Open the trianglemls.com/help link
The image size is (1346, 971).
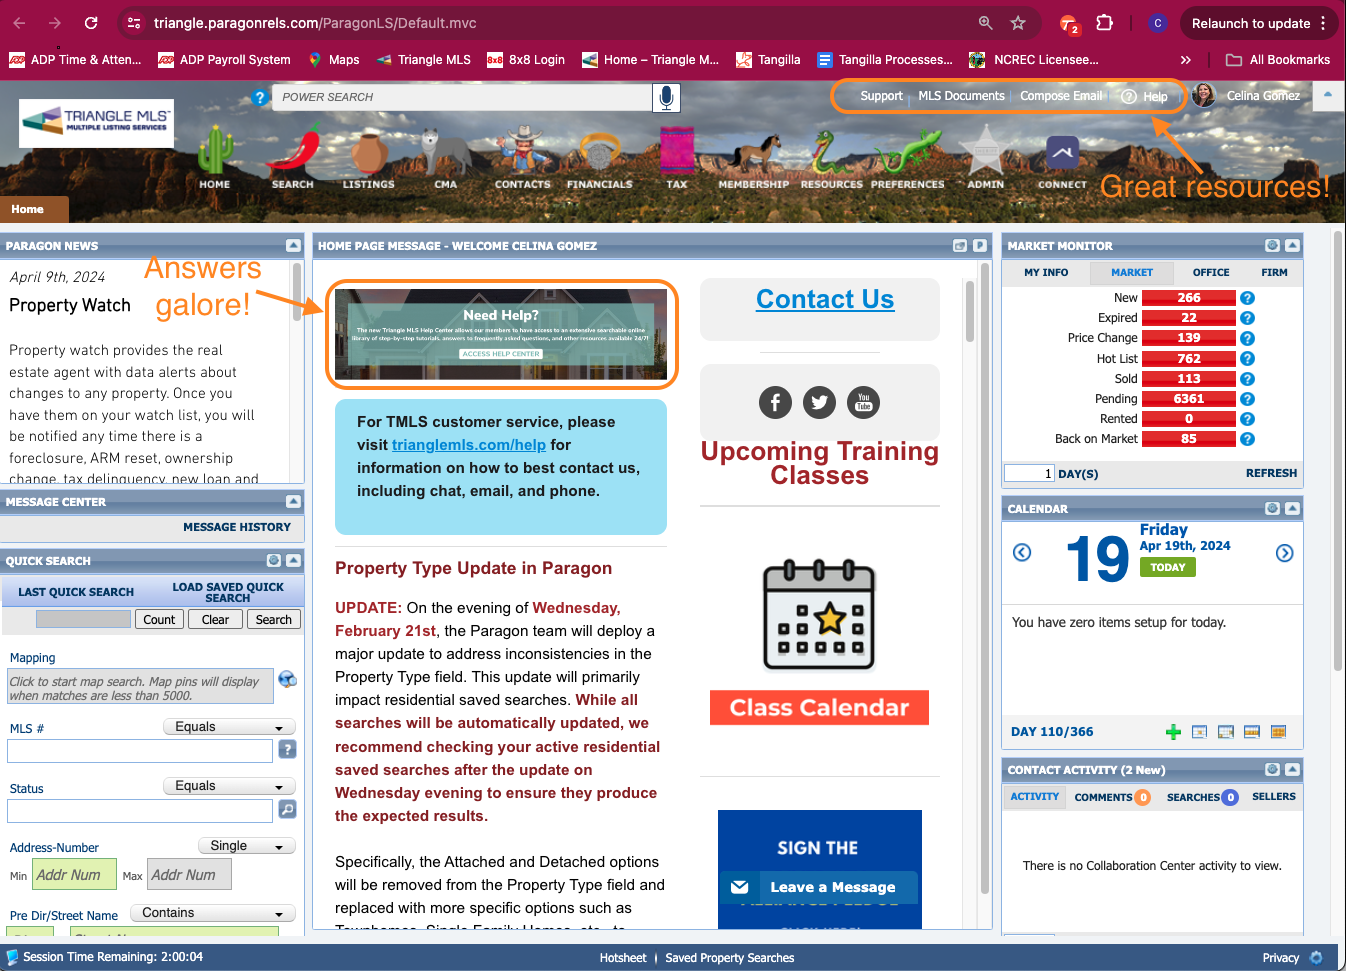469,445
